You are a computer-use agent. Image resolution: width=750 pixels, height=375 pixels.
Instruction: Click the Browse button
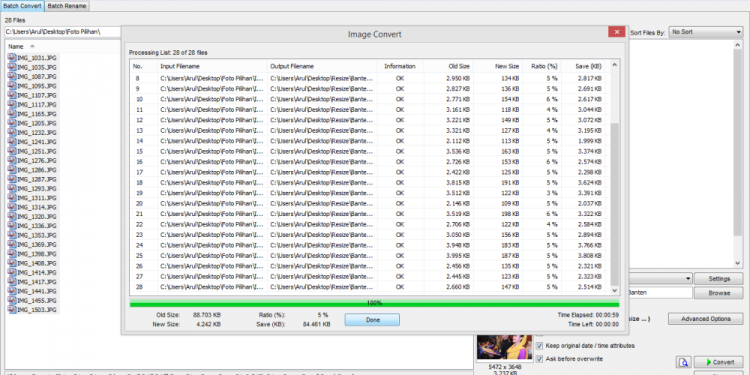coord(719,293)
